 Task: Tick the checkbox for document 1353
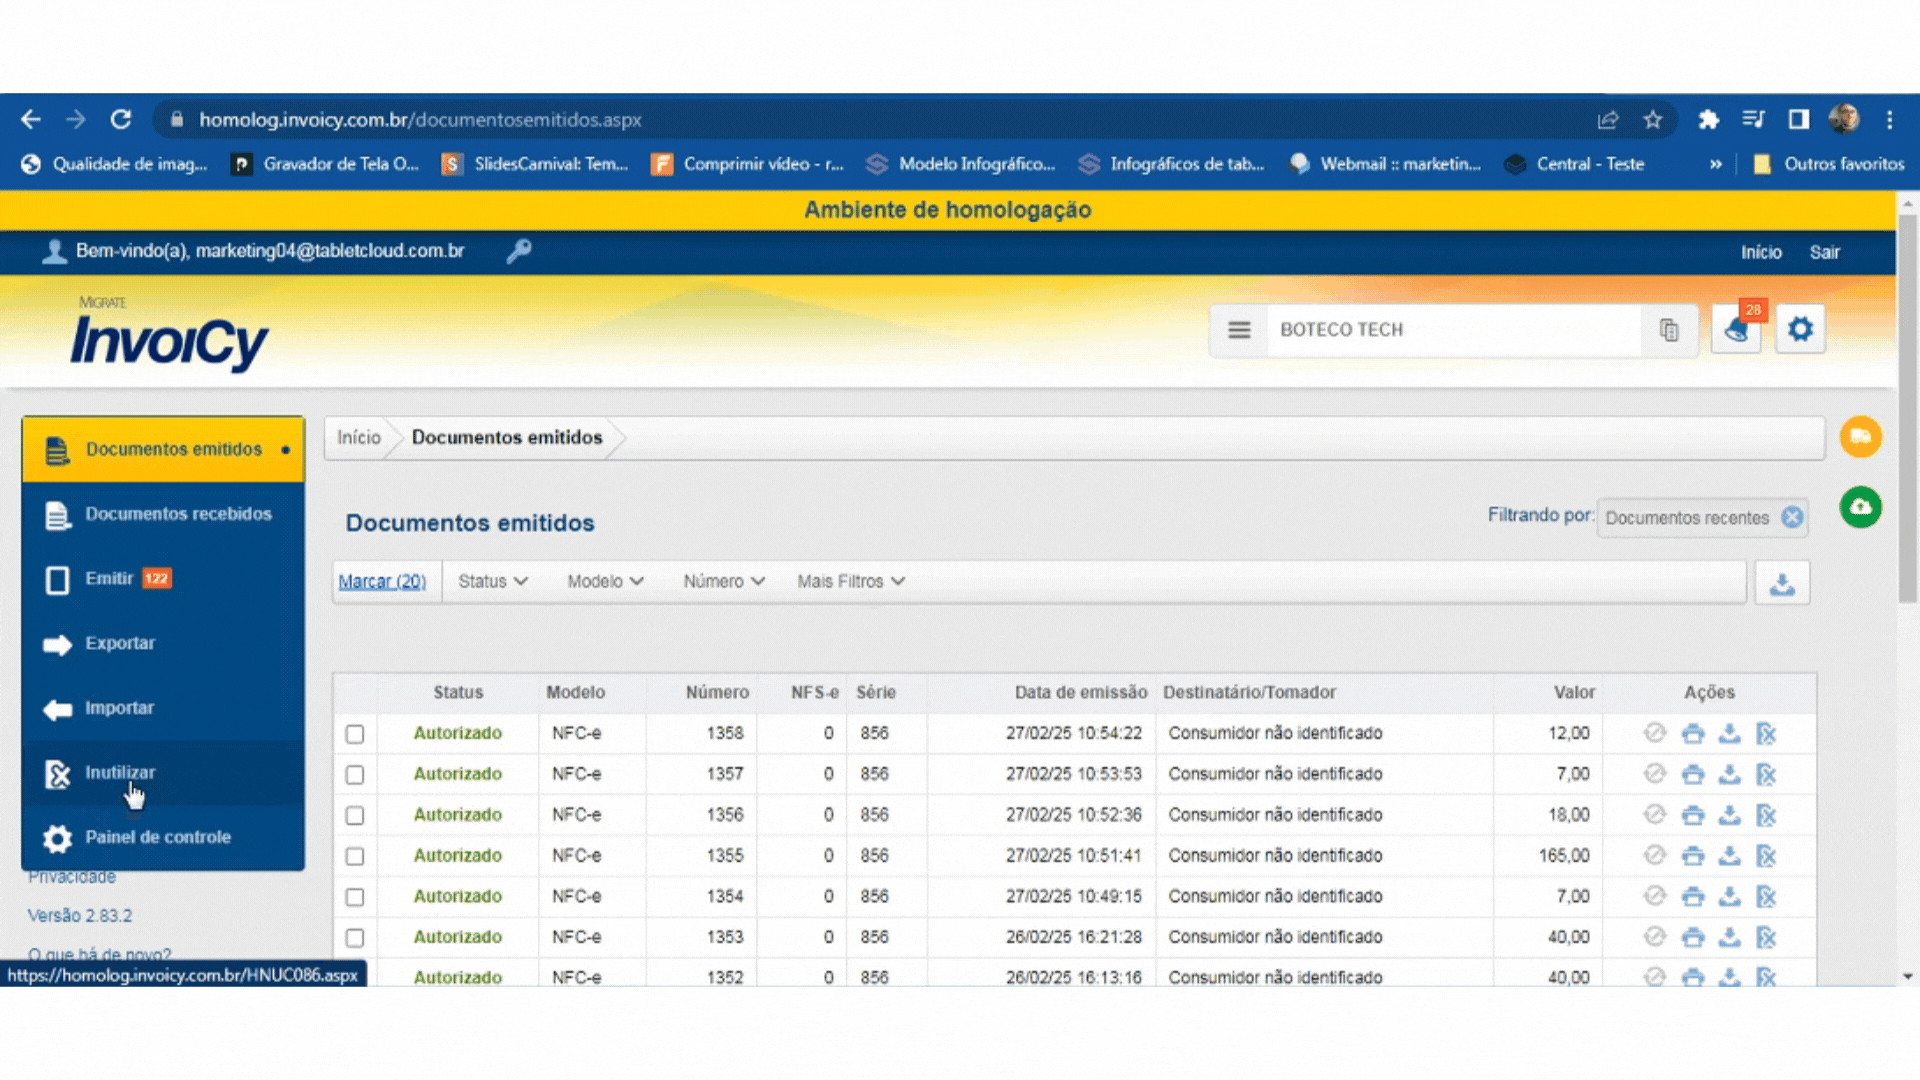tap(355, 938)
